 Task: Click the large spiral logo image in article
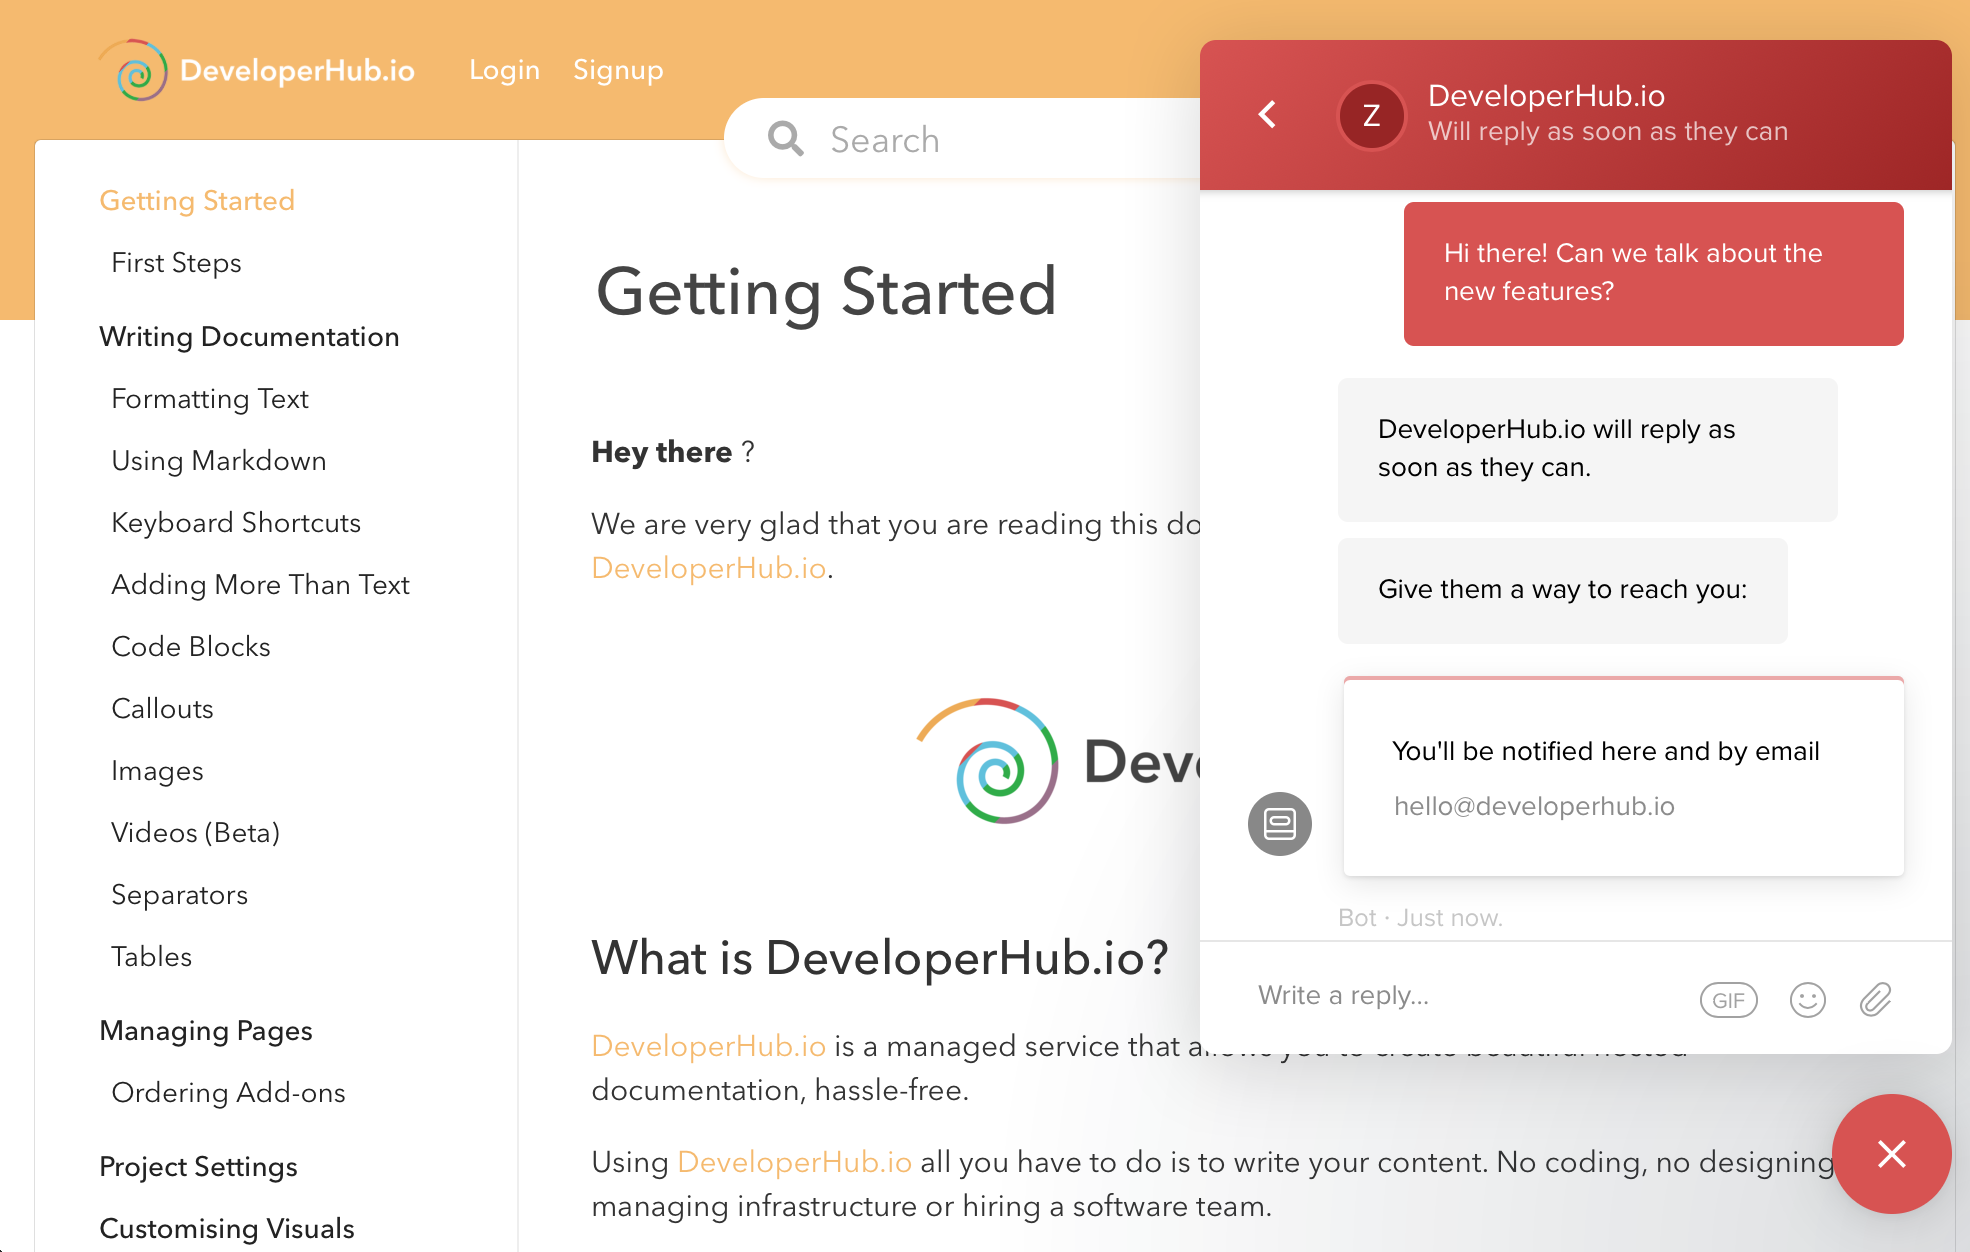[x=988, y=761]
